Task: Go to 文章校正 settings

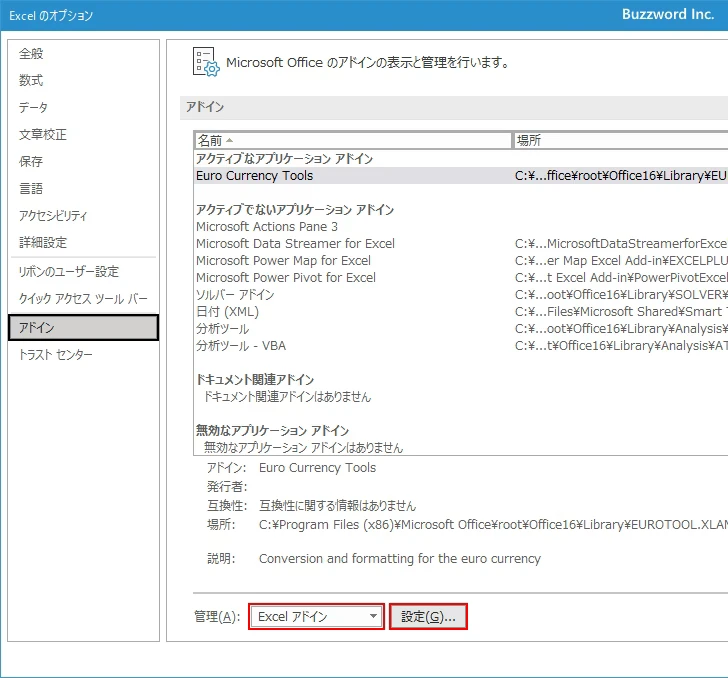Action: tap(84, 134)
